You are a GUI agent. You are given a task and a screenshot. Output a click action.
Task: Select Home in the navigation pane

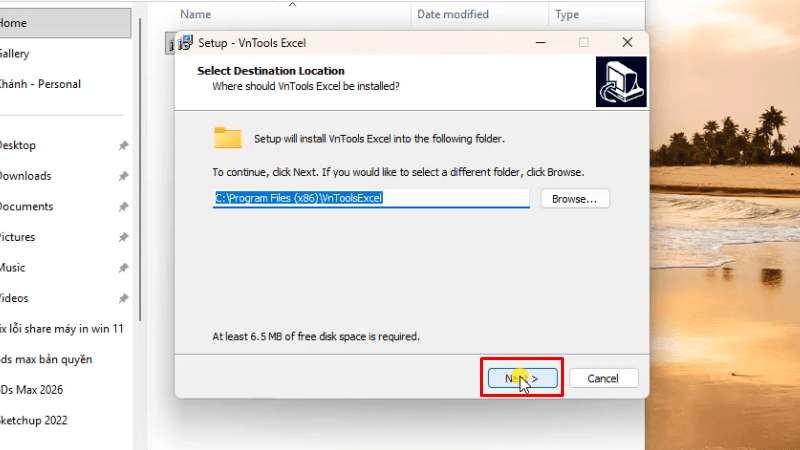click(x=65, y=23)
